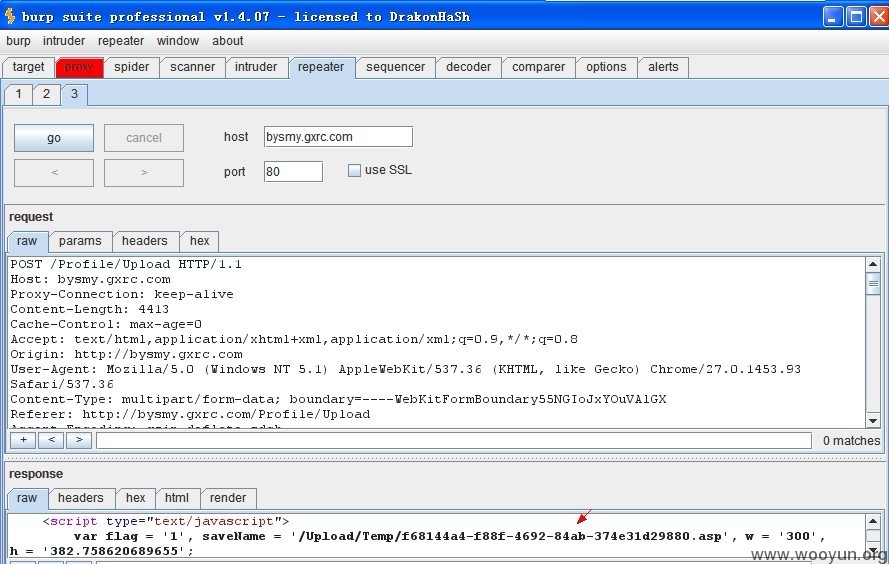Click the request scrollbar thumb
Screen dimensions: 889x564
[x=873, y=283]
